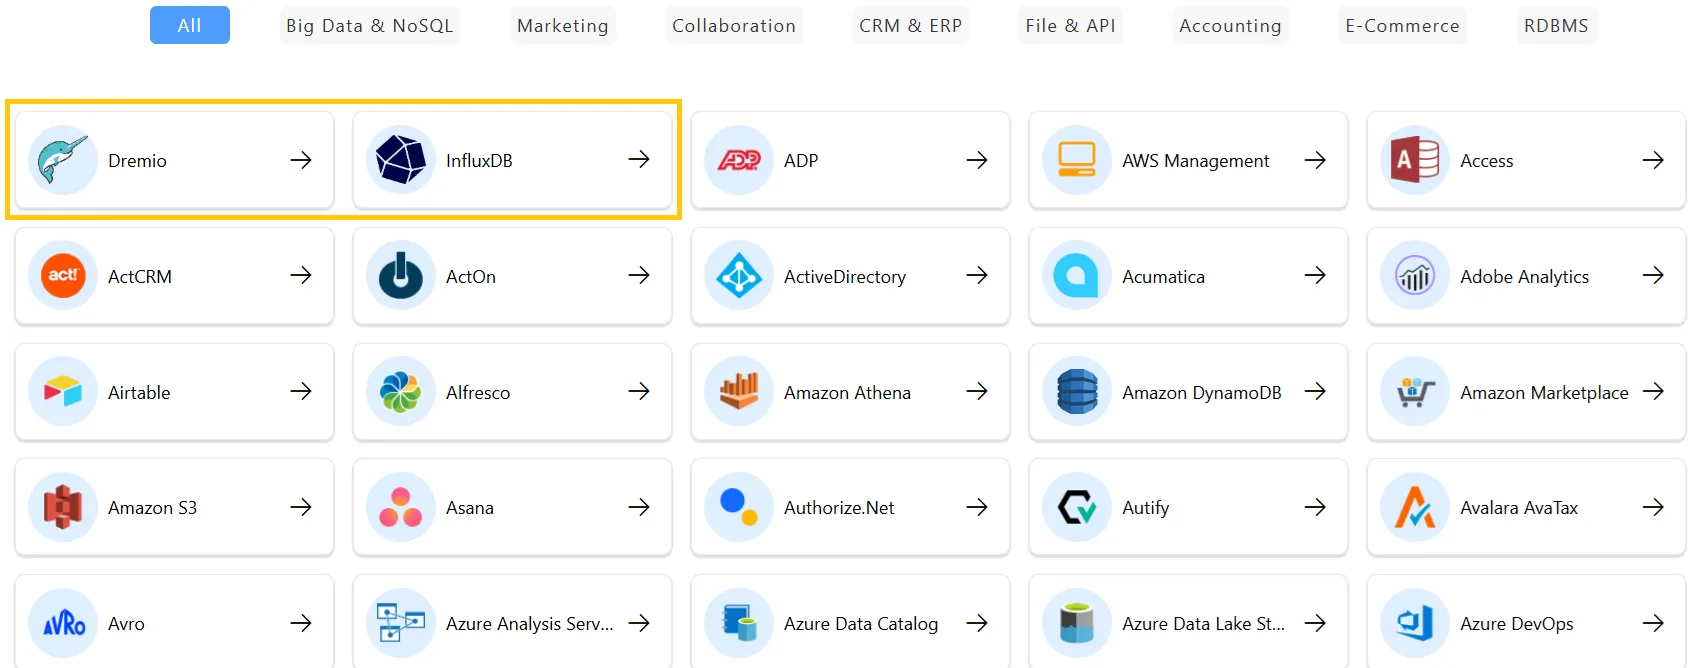Open the Marketing category tab
The height and width of the screenshot is (668, 1688).
tap(563, 25)
